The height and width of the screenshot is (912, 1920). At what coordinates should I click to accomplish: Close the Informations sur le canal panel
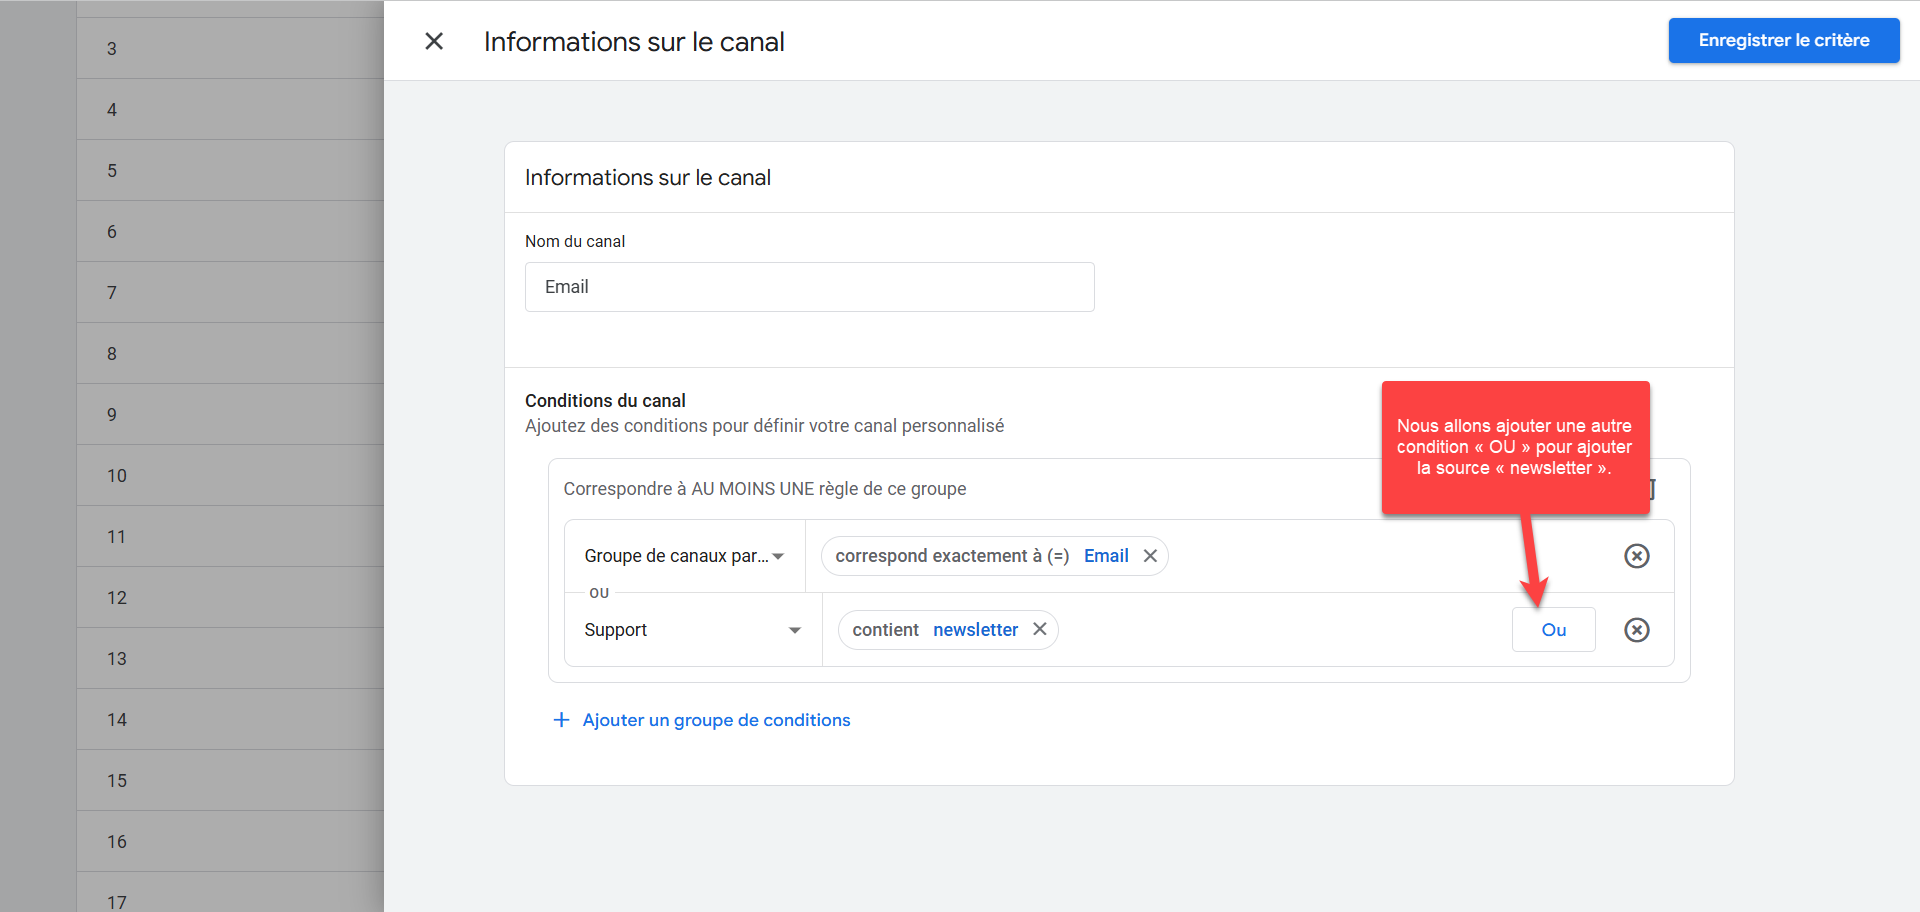(434, 41)
